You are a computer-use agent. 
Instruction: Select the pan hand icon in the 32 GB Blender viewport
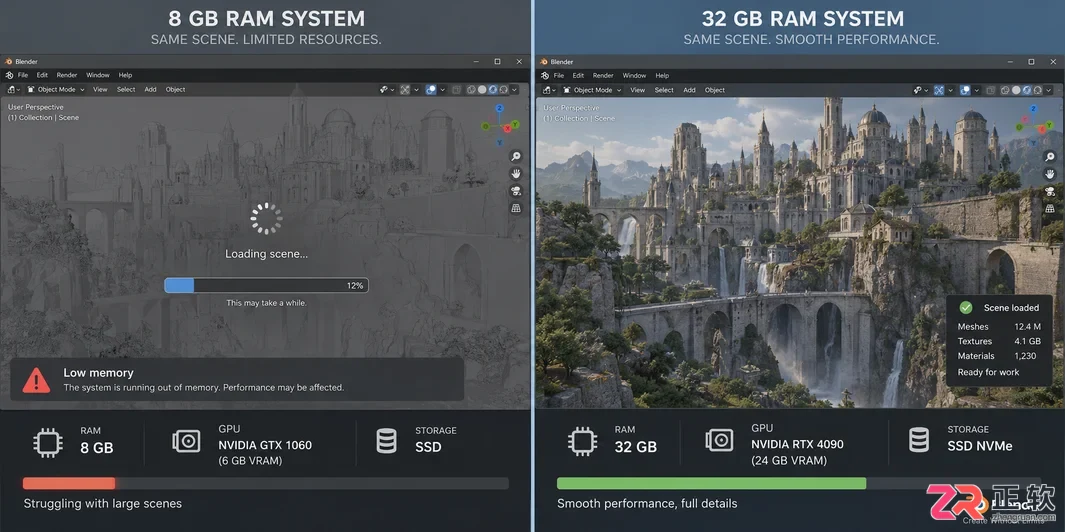(x=1050, y=175)
